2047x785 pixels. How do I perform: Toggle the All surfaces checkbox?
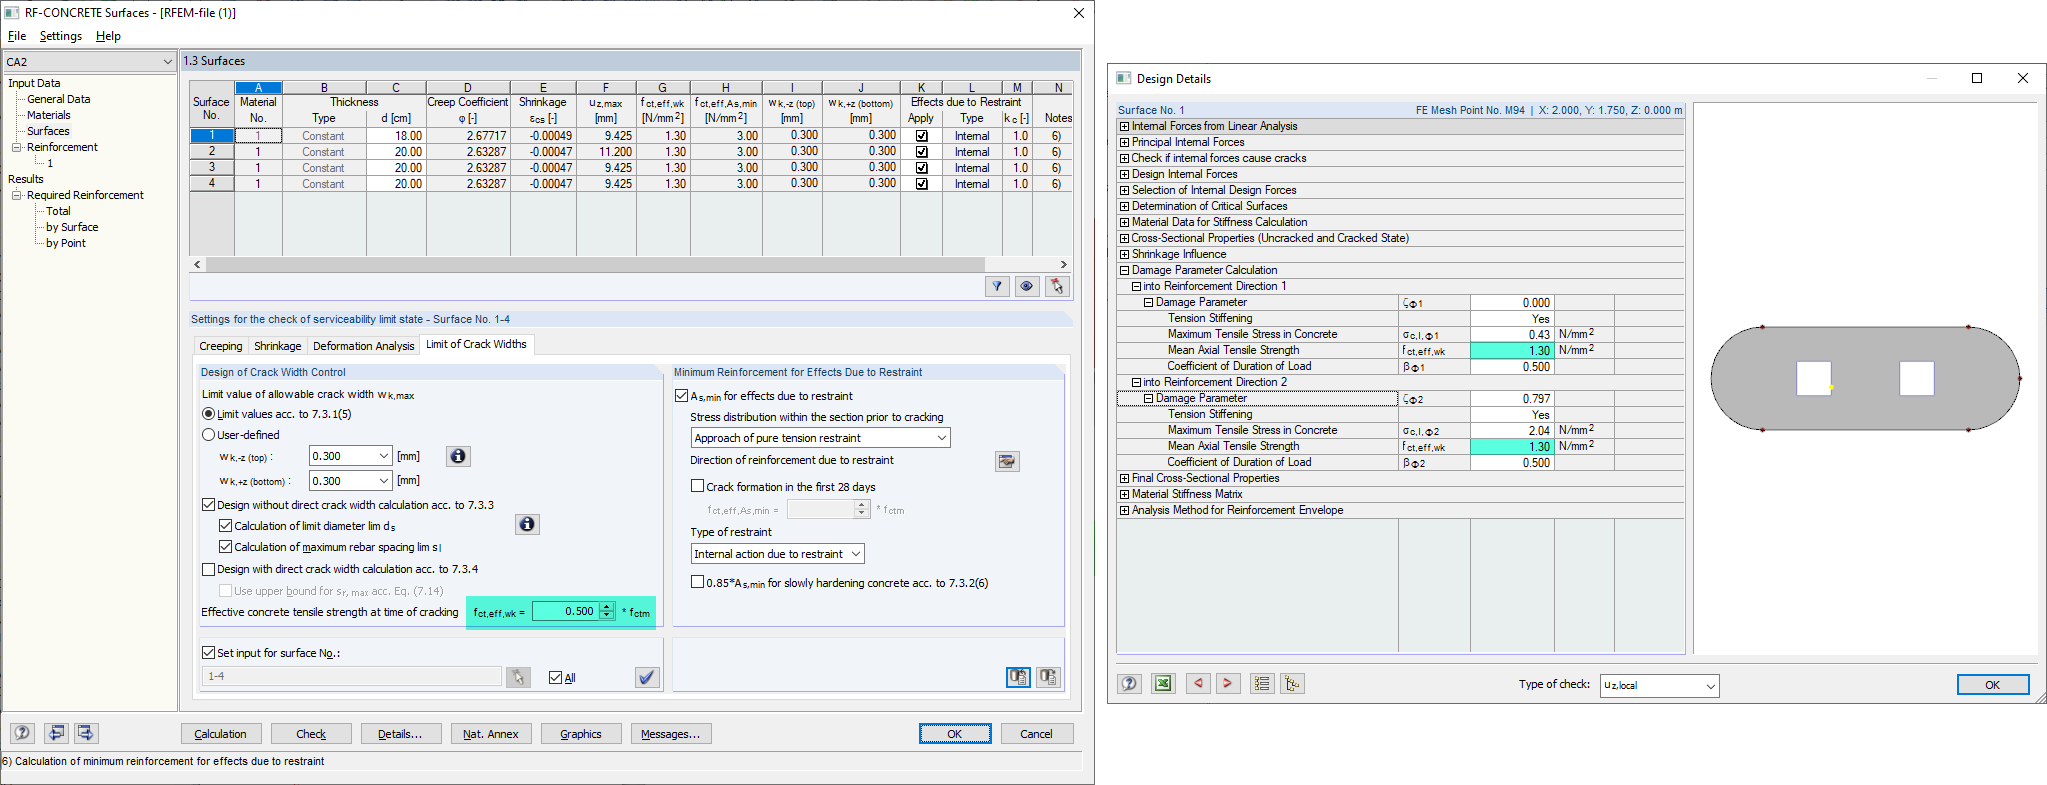pyautogui.click(x=555, y=678)
